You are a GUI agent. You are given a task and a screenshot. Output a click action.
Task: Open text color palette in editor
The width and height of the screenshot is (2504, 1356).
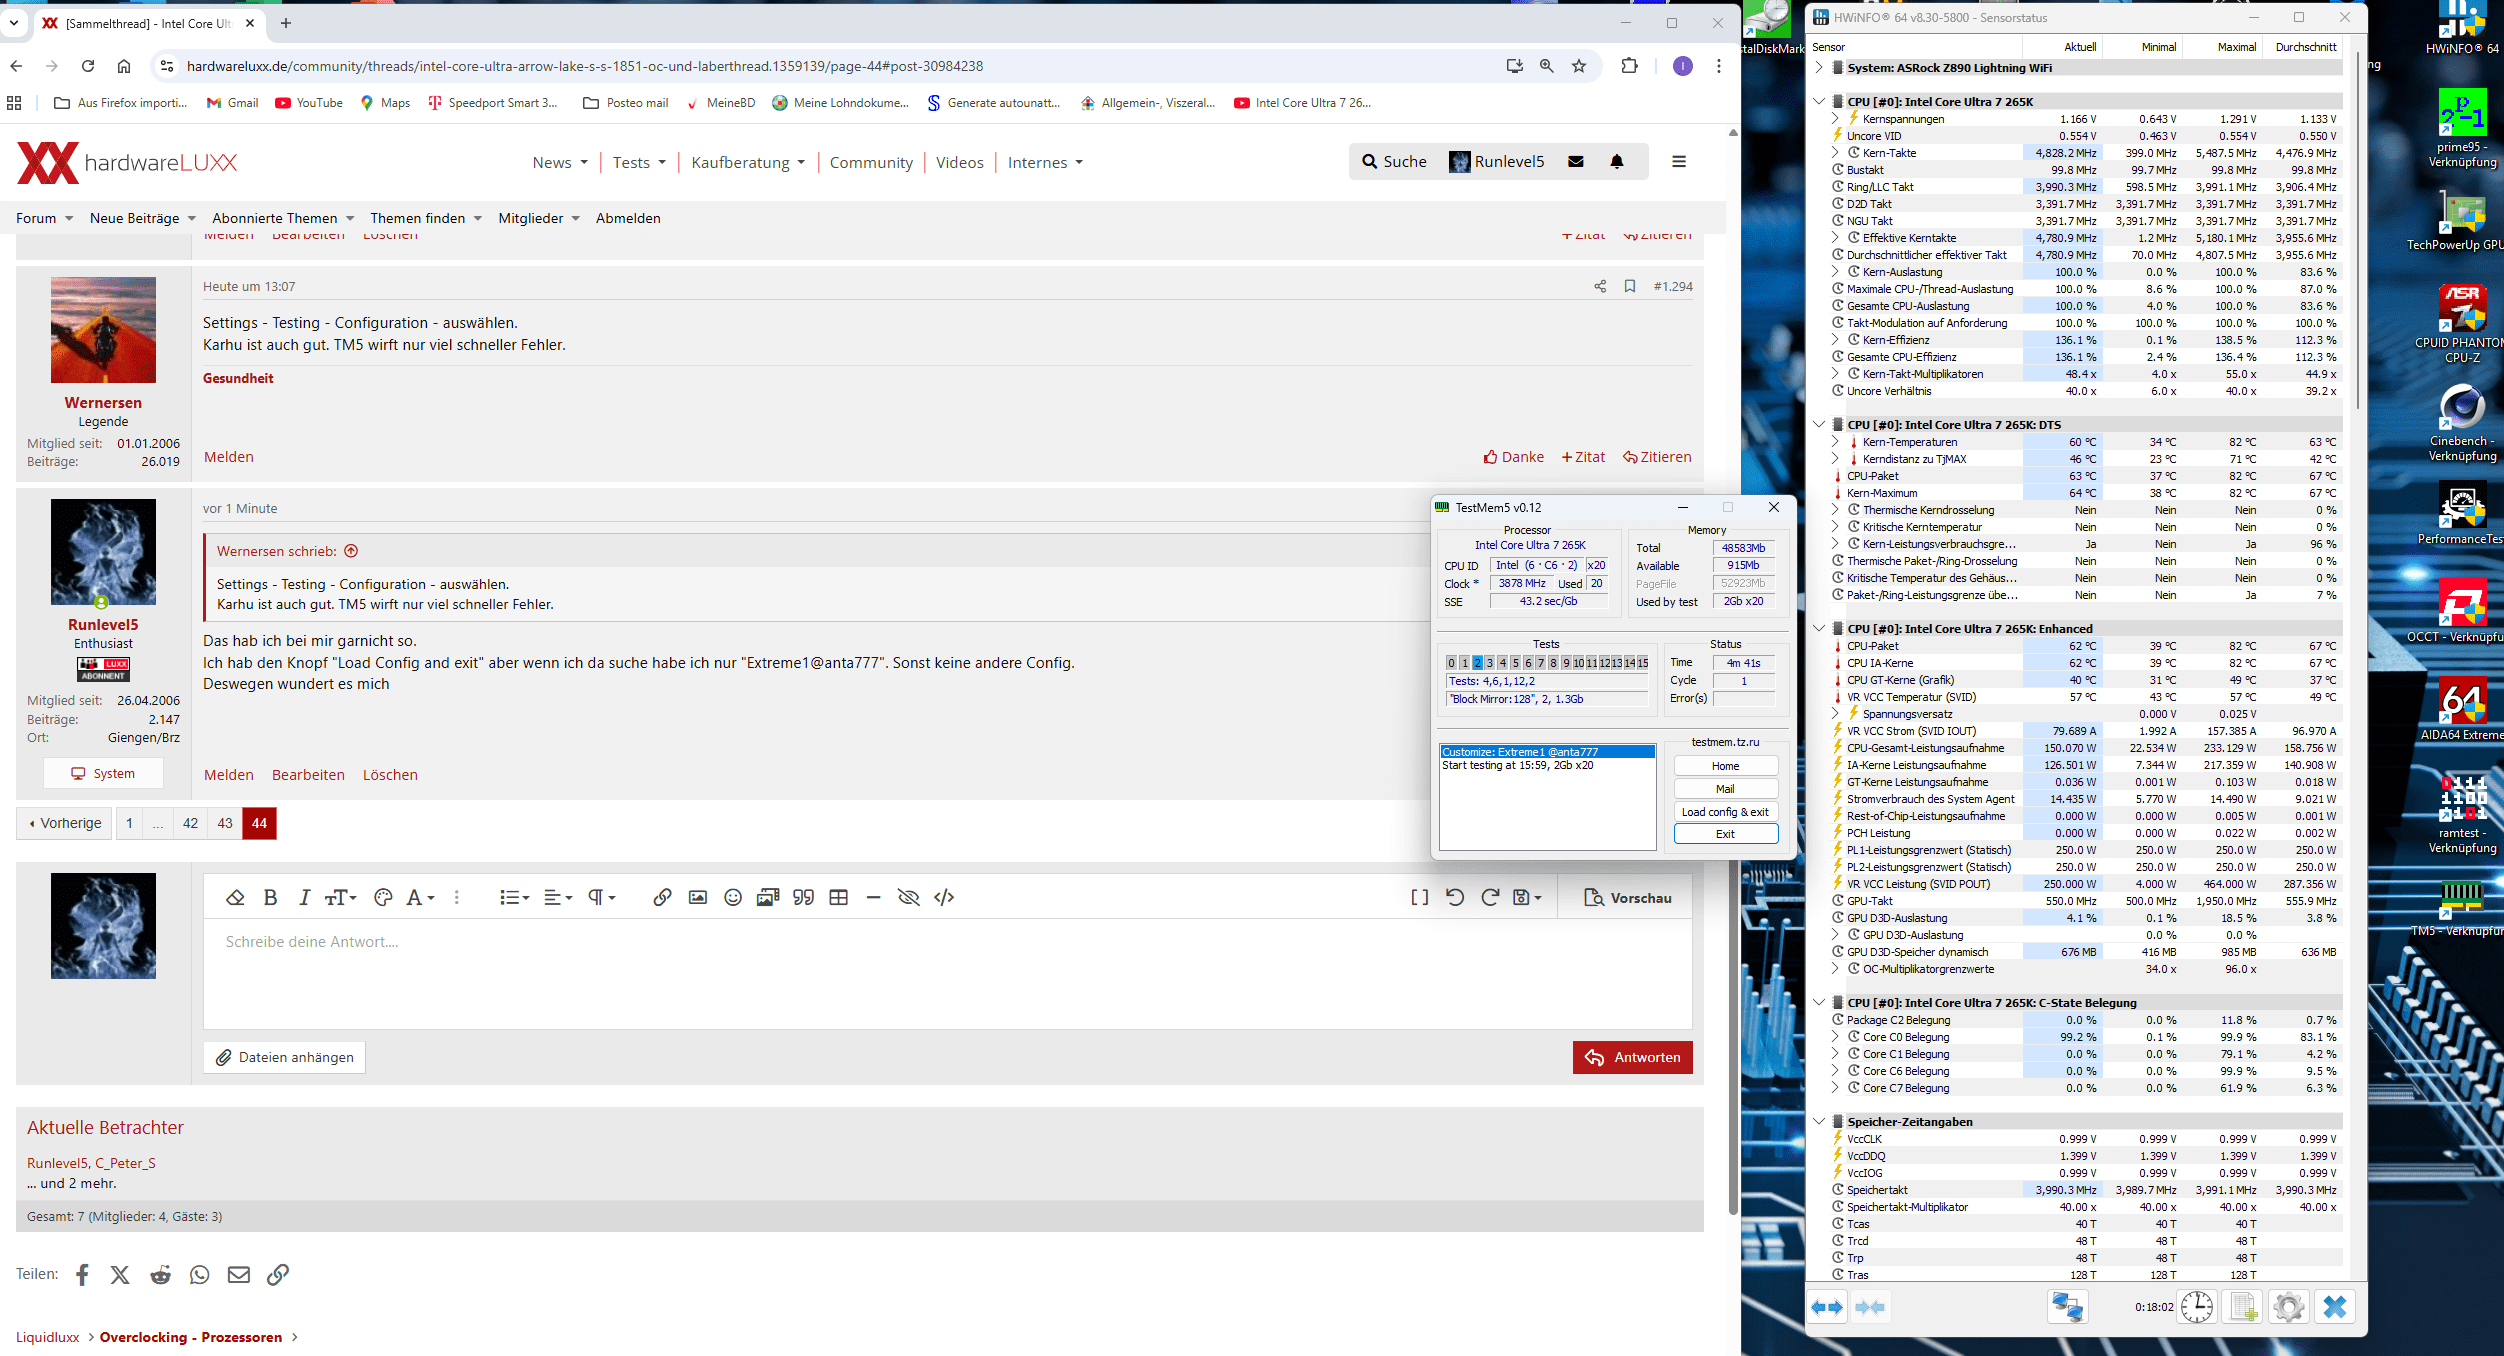(383, 897)
